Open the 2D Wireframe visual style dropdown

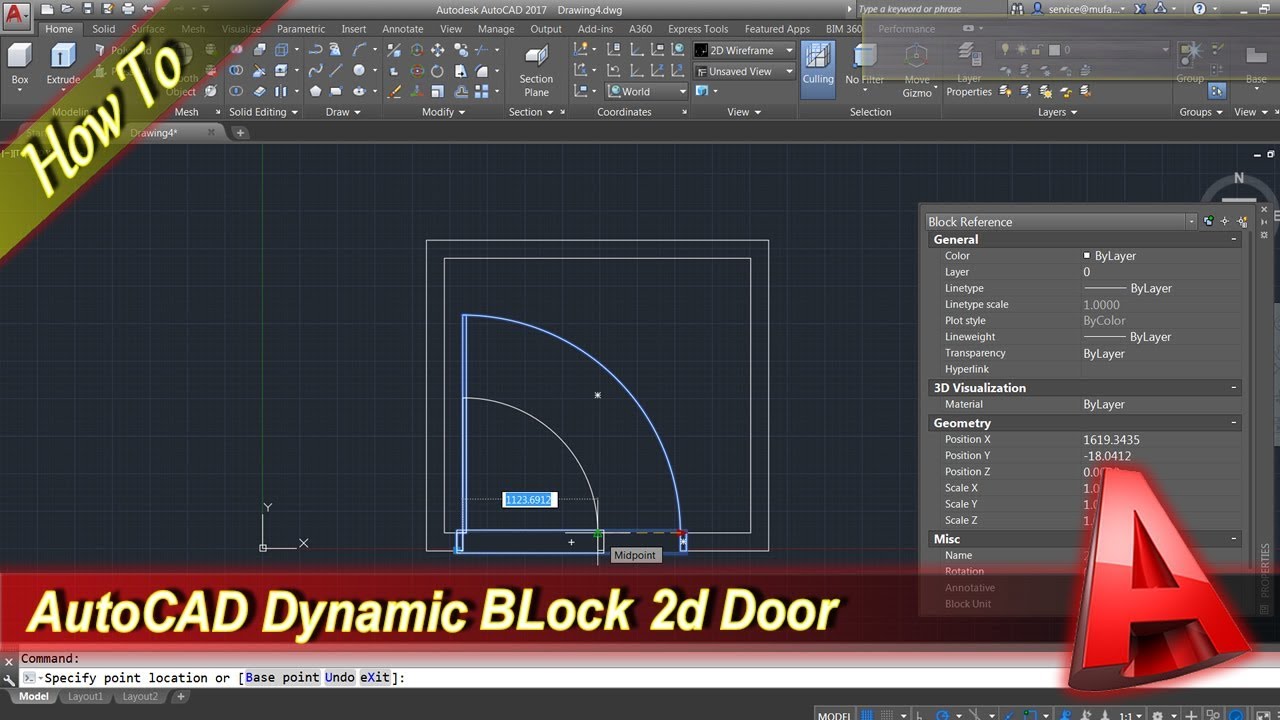coord(743,50)
